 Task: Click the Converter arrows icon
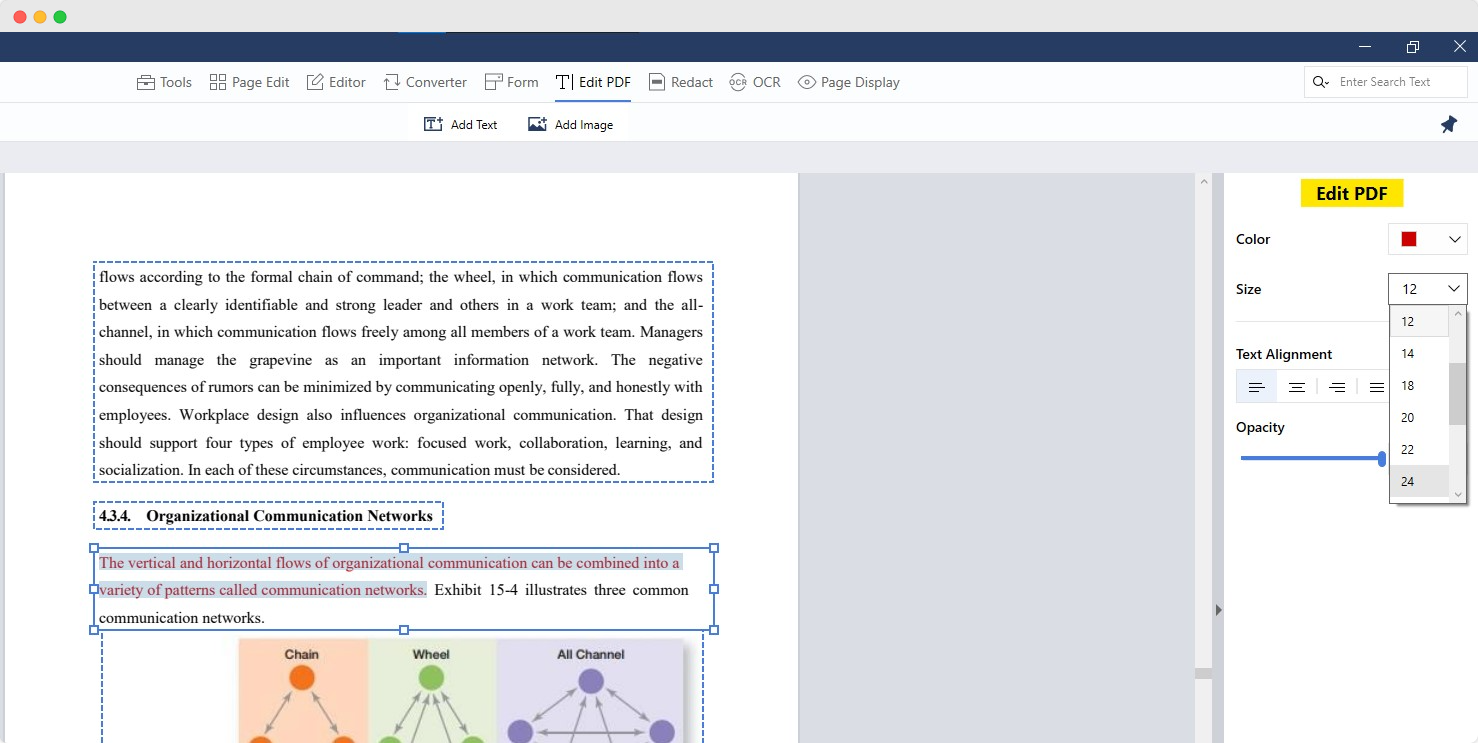[392, 82]
